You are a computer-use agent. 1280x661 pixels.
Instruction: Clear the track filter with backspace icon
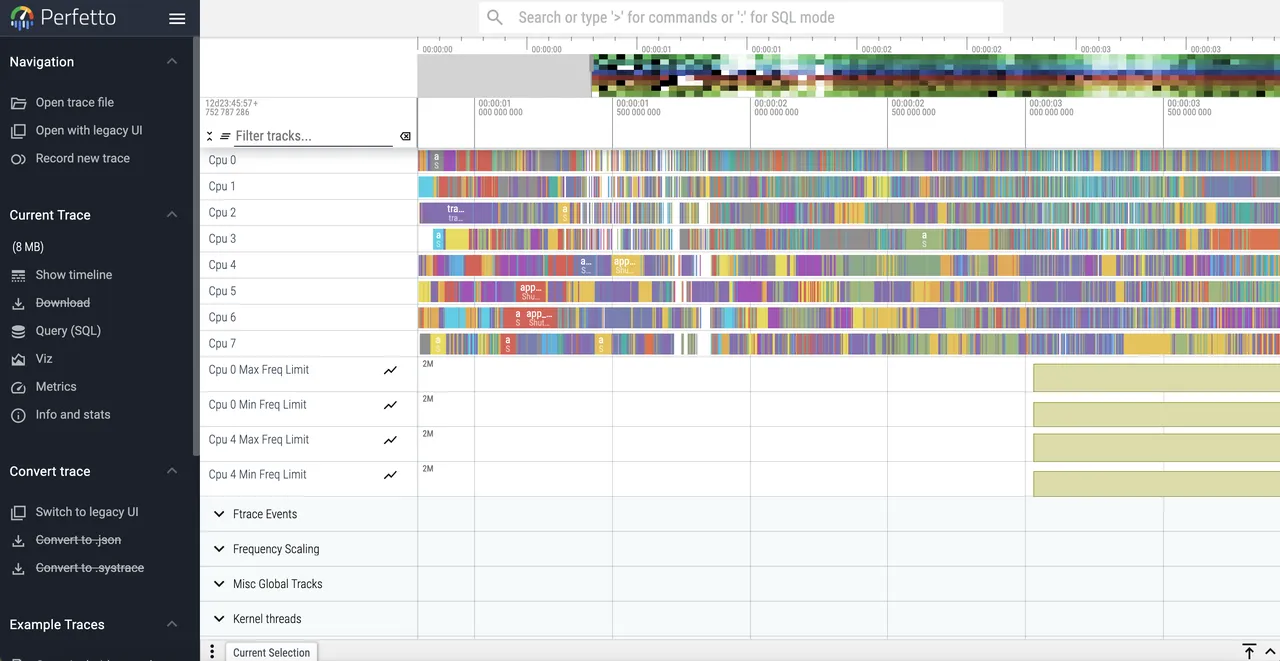tap(405, 136)
